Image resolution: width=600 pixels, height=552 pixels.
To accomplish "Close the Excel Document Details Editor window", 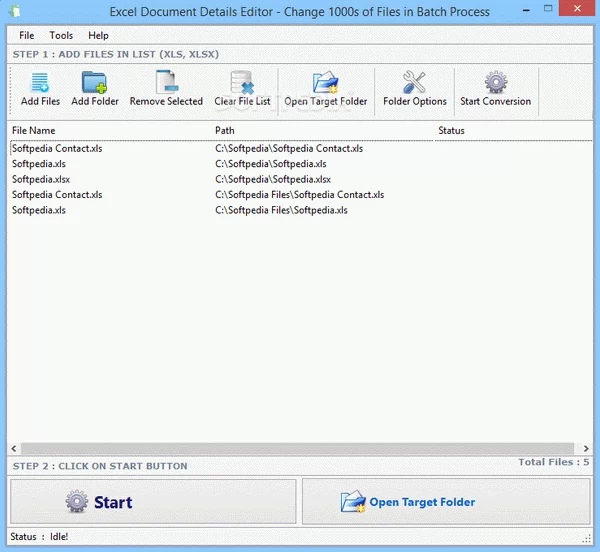I will coord(577,8).
